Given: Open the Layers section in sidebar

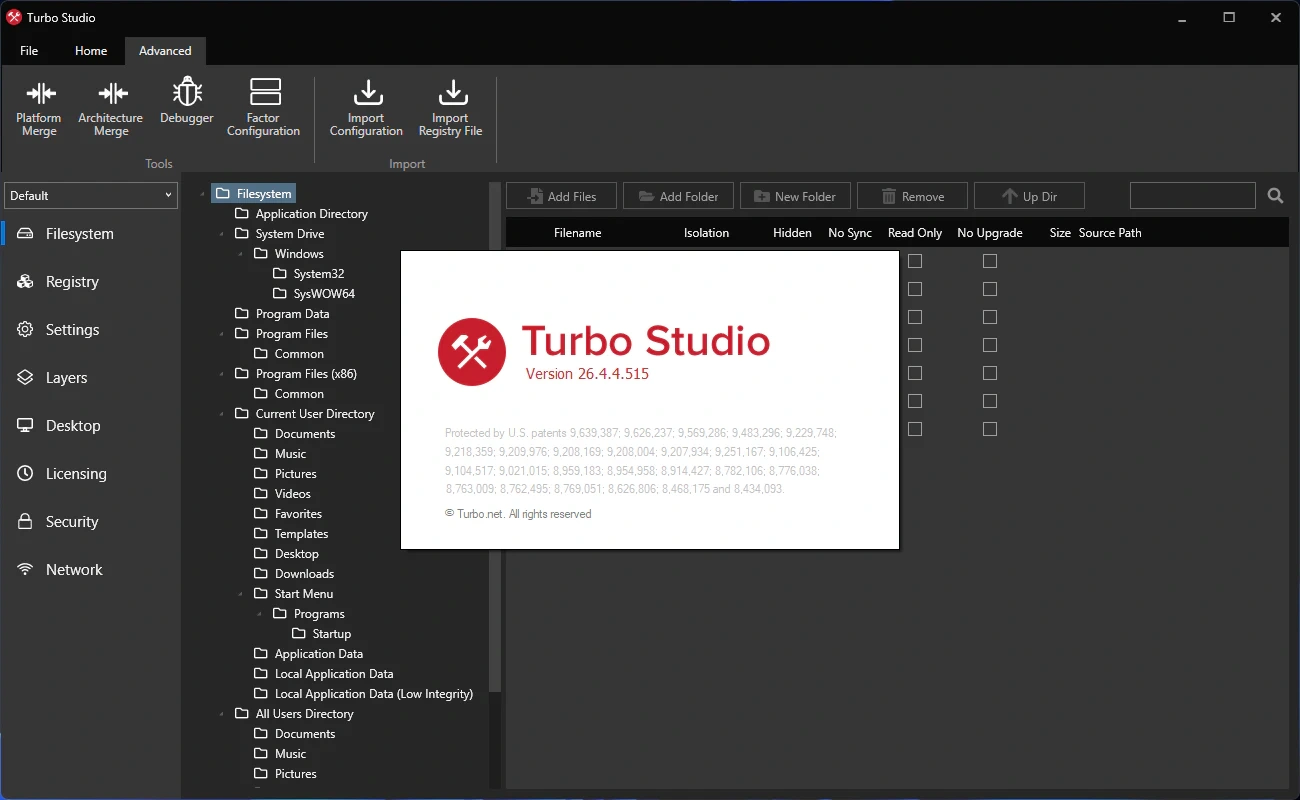Looking at the screenshot, I should [66, 378].
